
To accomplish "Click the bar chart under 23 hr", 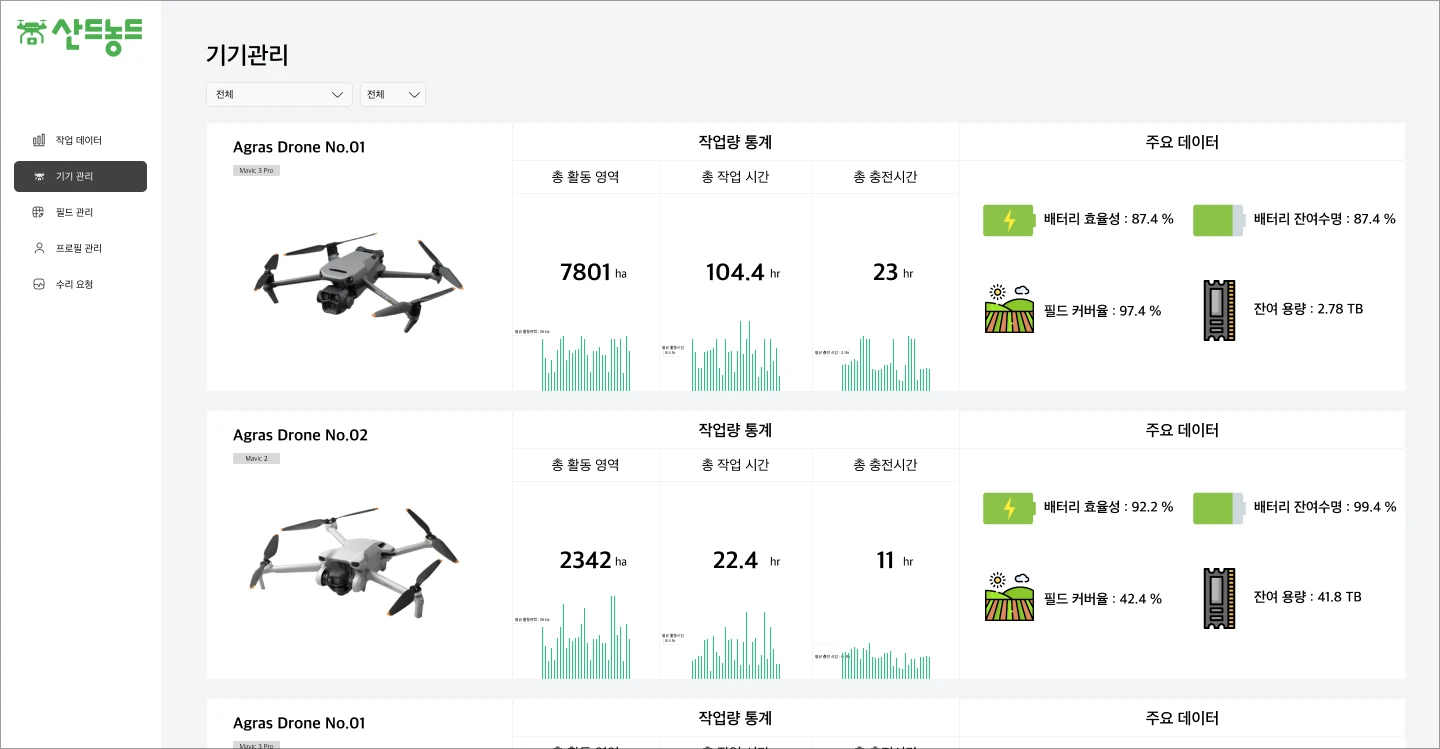I will (x=886, y=362).
